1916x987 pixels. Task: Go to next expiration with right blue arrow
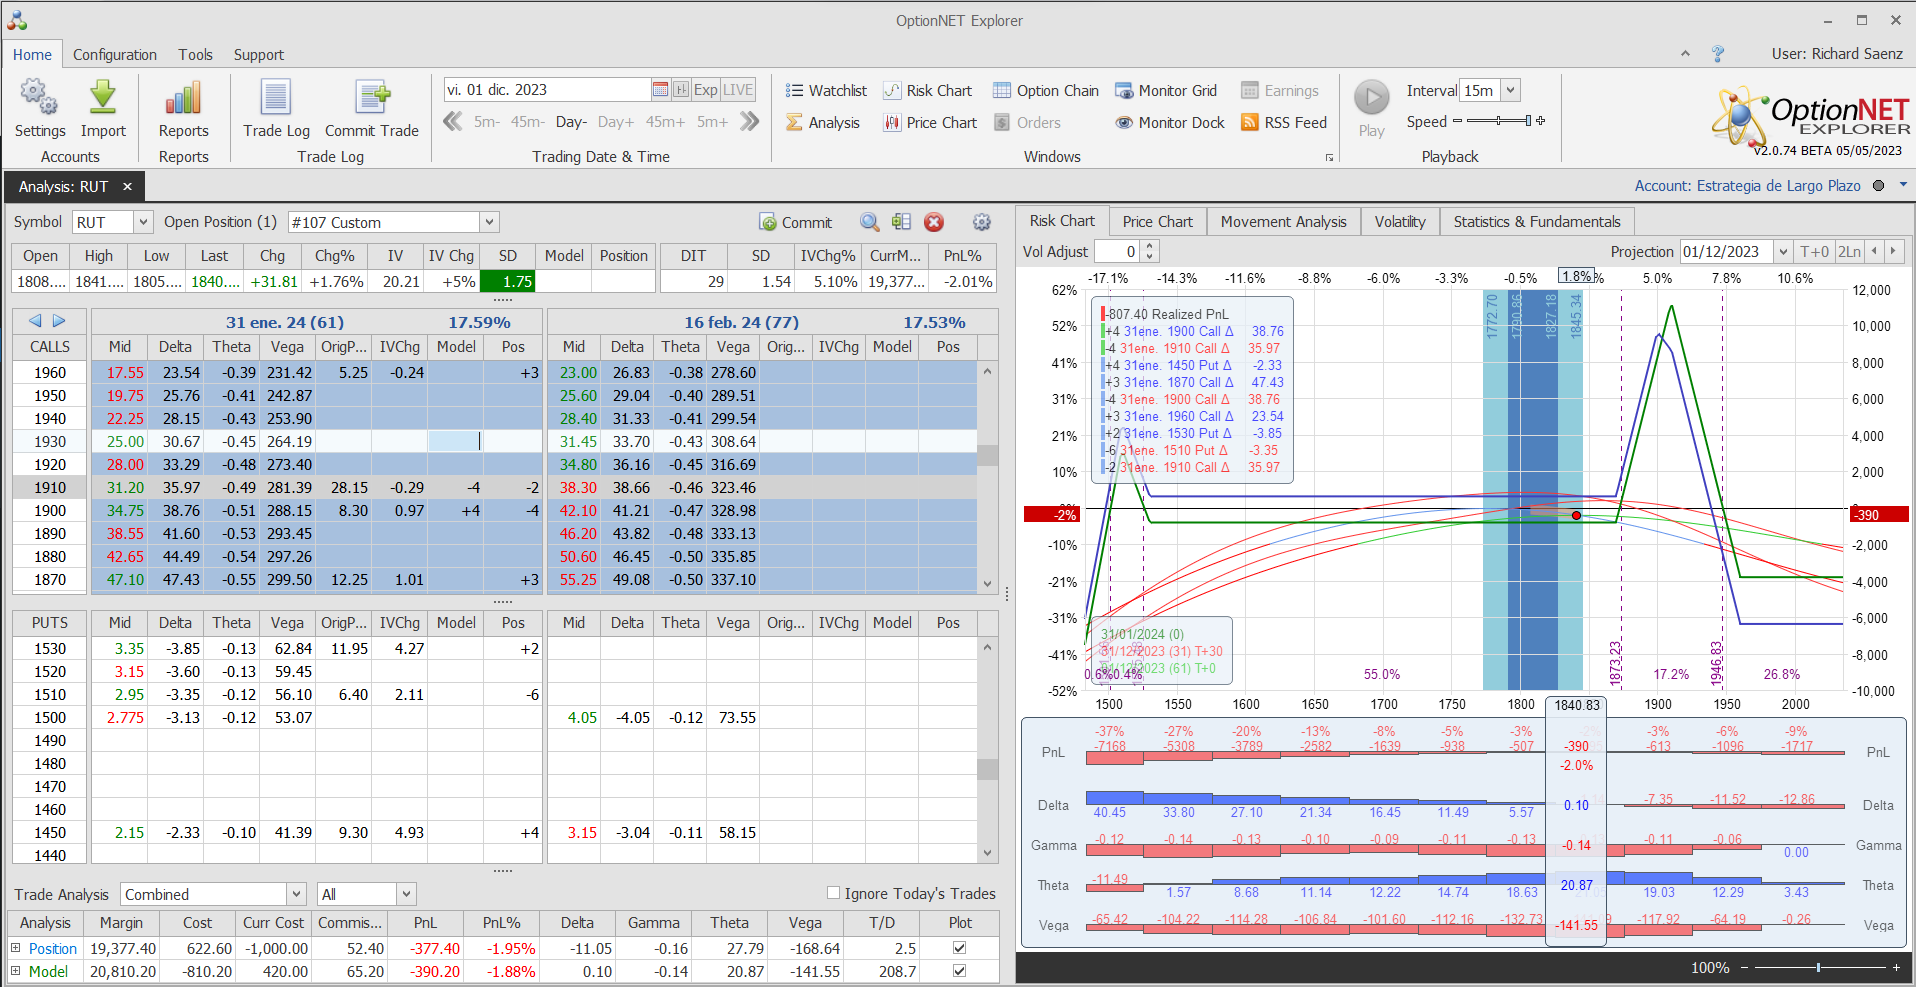tap(59, 321)
